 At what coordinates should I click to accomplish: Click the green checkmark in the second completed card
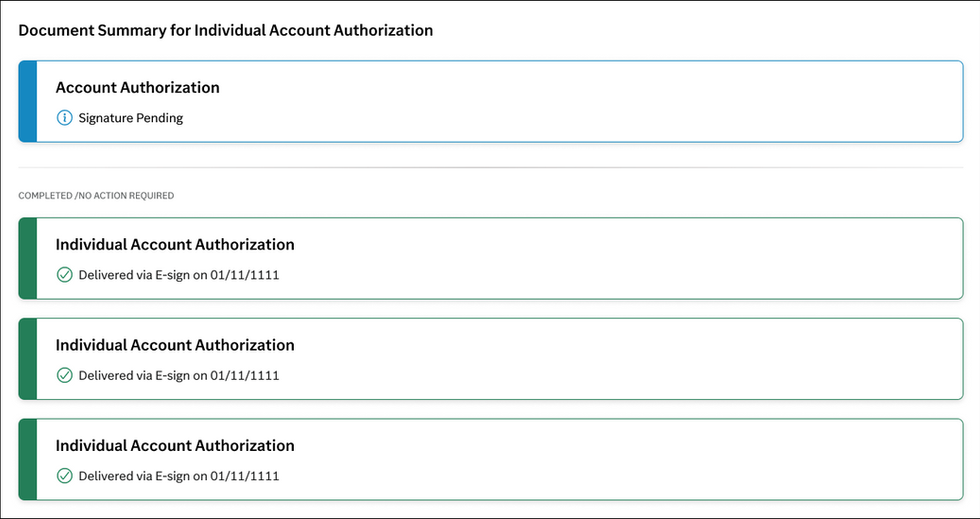(65, 376)
